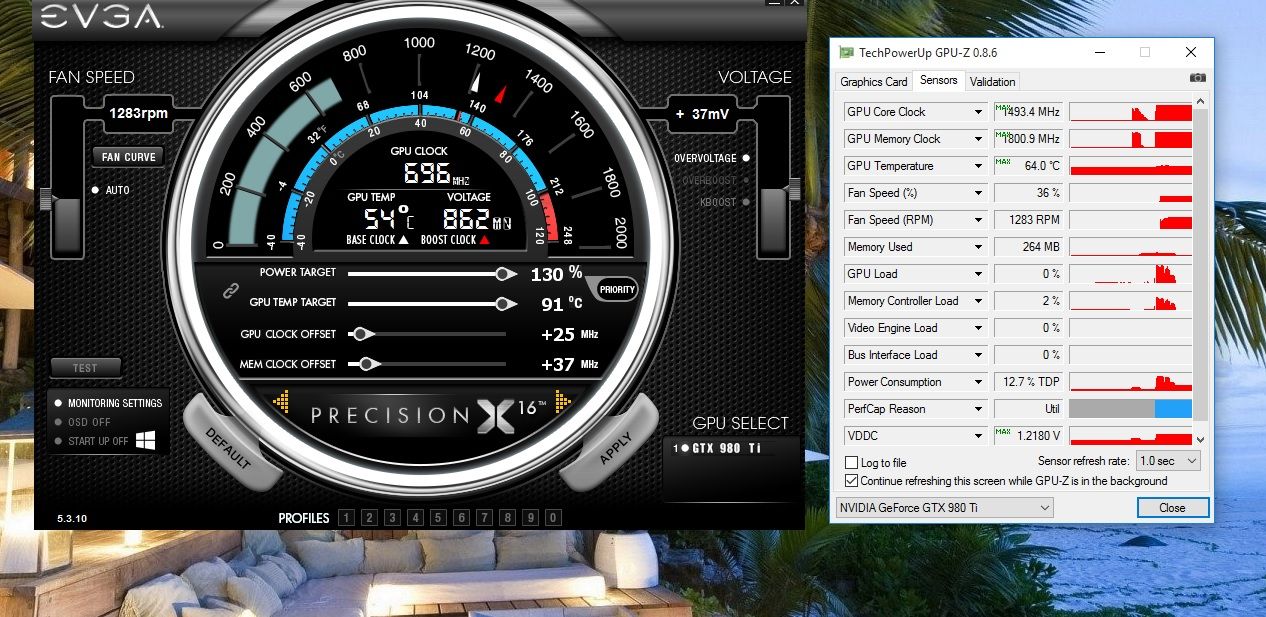Toggle the START UP OFF option
This screenshot has width=1266, height=617.
92,441
